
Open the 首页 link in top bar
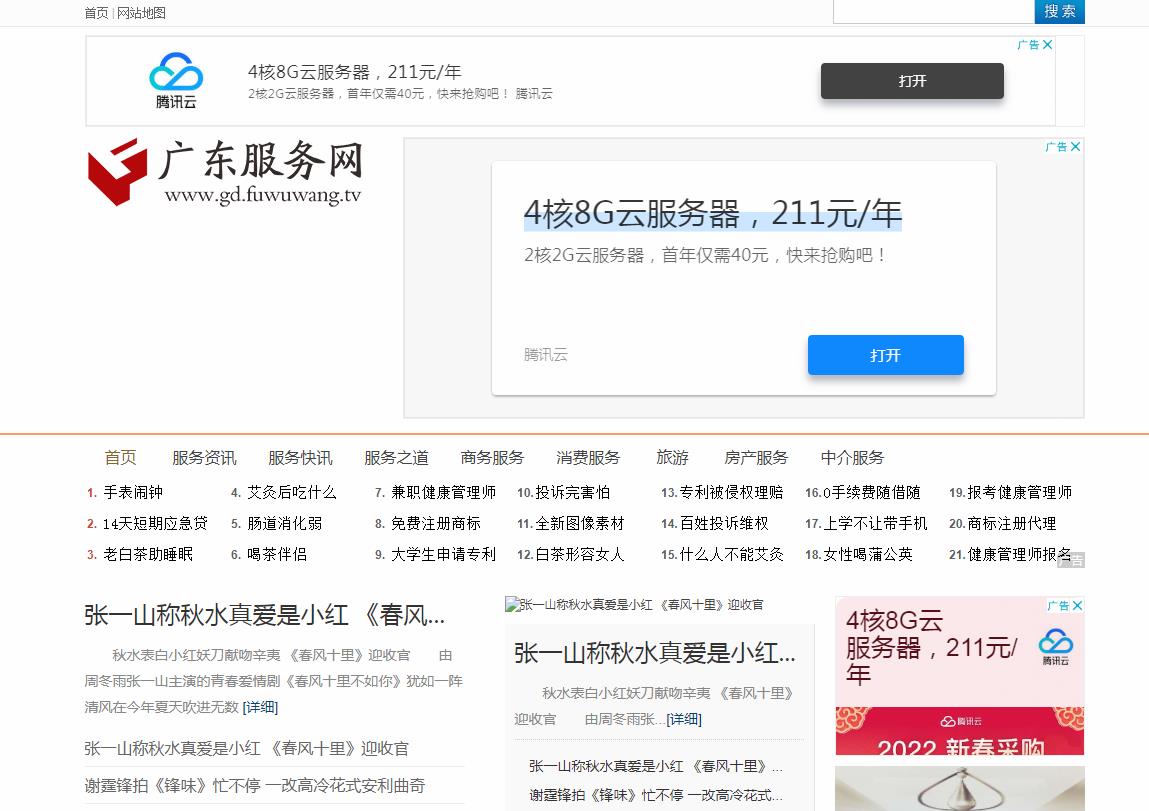click(96, 12)
